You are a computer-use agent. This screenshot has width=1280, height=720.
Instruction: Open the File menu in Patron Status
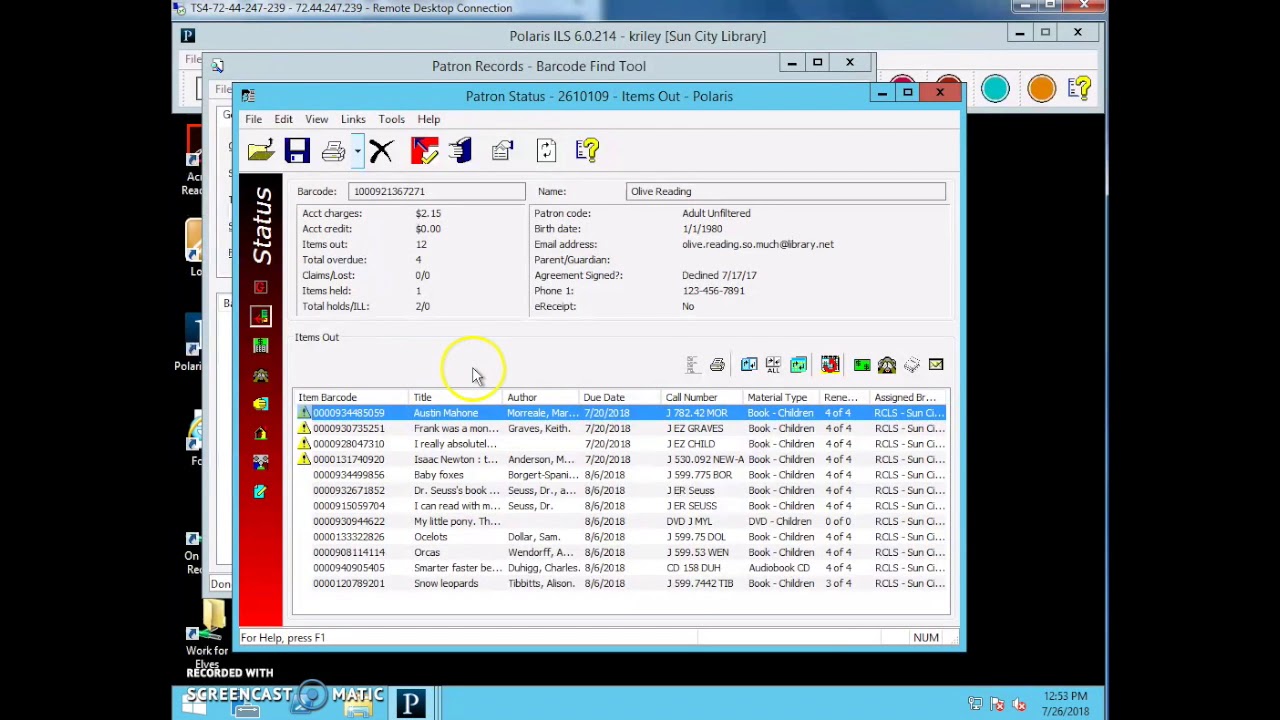[x=254, y=119]
